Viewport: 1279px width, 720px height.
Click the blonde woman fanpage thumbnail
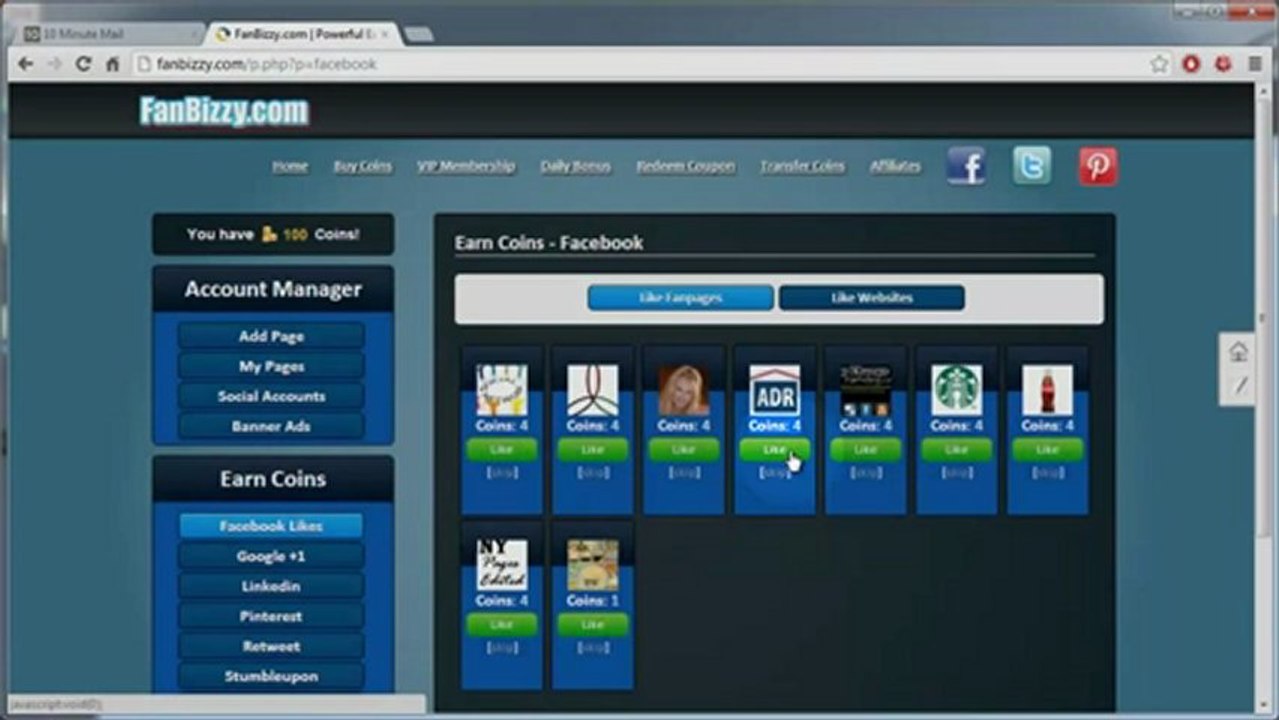[684, 390]
